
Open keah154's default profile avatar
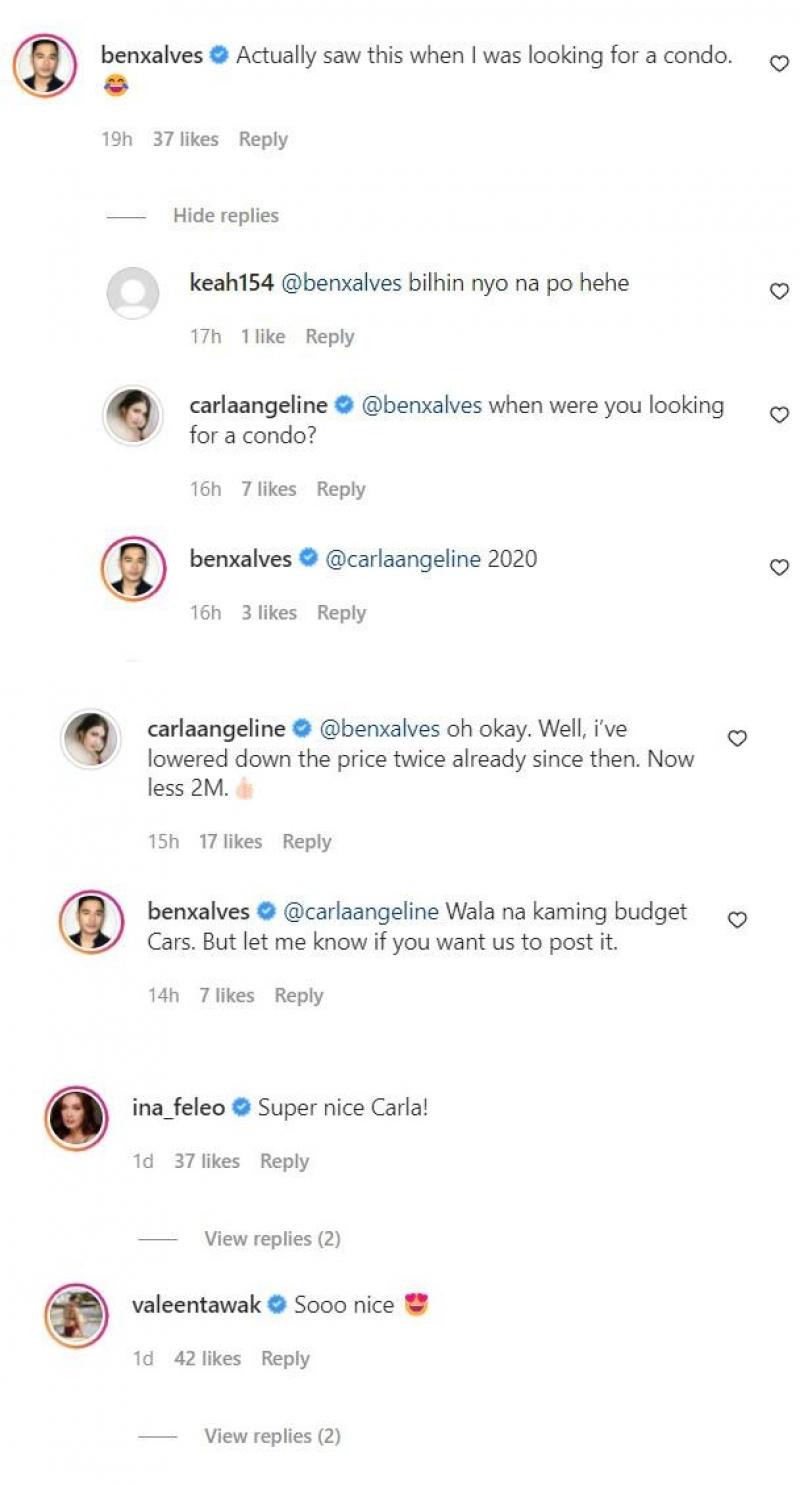[133, 293]
